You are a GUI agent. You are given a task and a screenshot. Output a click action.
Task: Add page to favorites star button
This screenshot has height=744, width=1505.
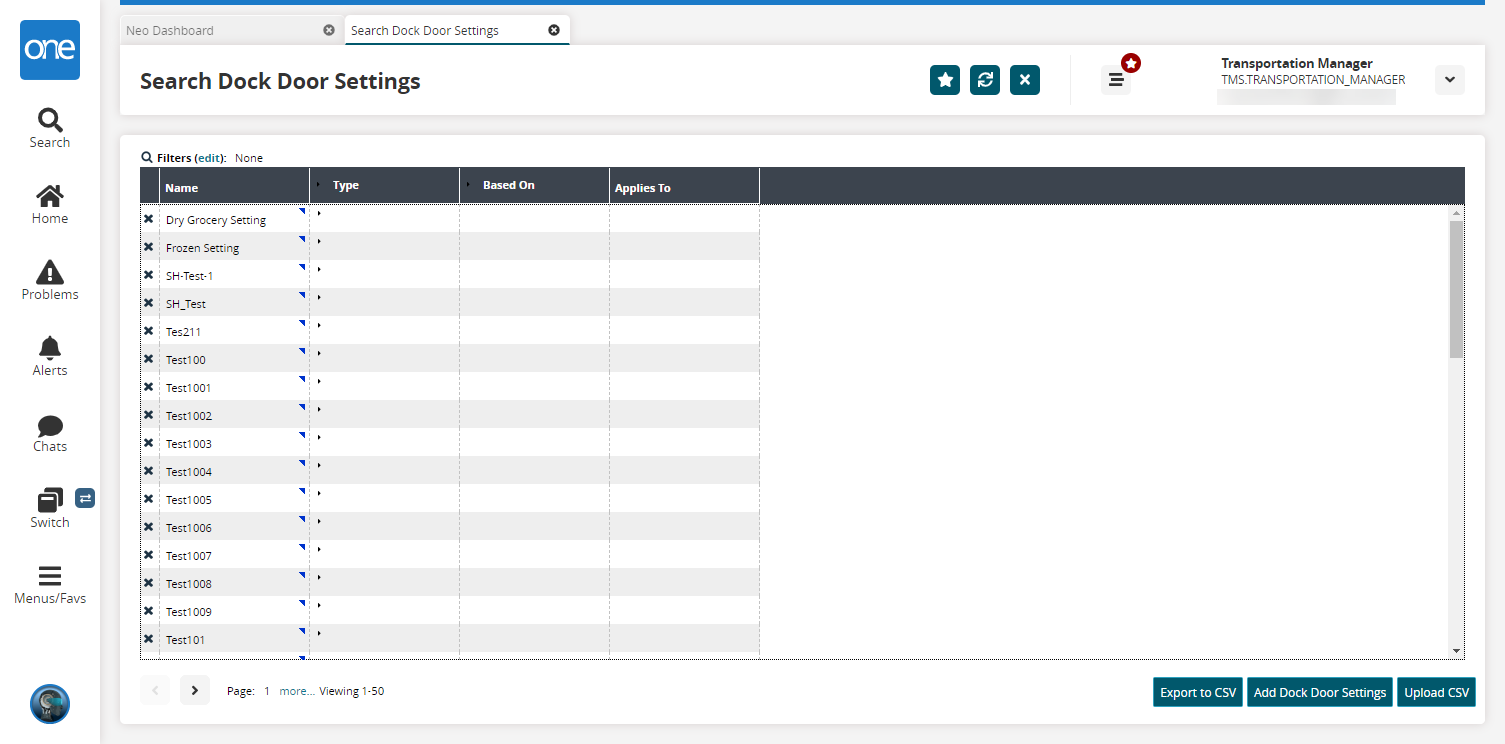pyautogui.click(x=945, y=80)
